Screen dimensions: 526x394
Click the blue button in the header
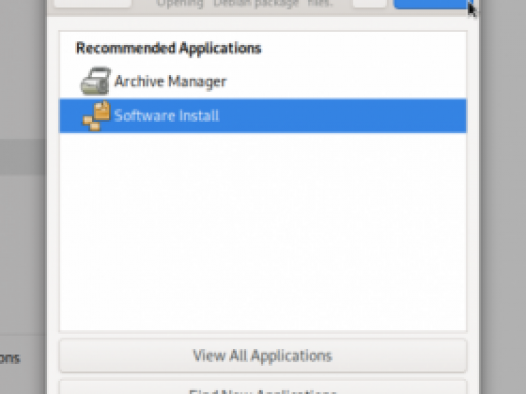[x=433, y=4]
